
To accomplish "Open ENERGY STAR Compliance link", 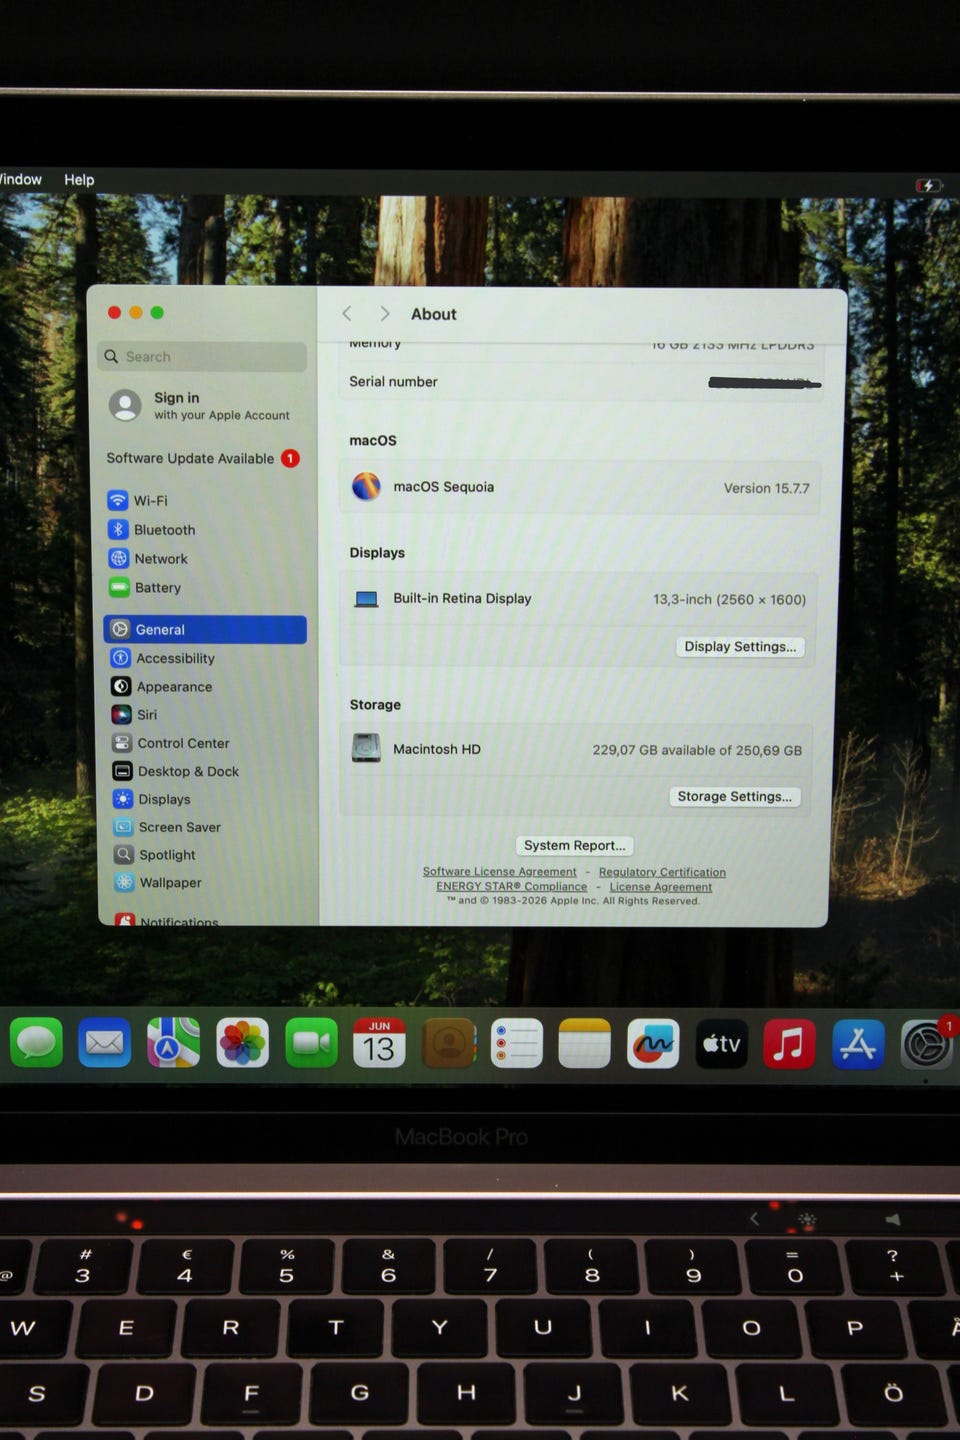I will 511,886.
